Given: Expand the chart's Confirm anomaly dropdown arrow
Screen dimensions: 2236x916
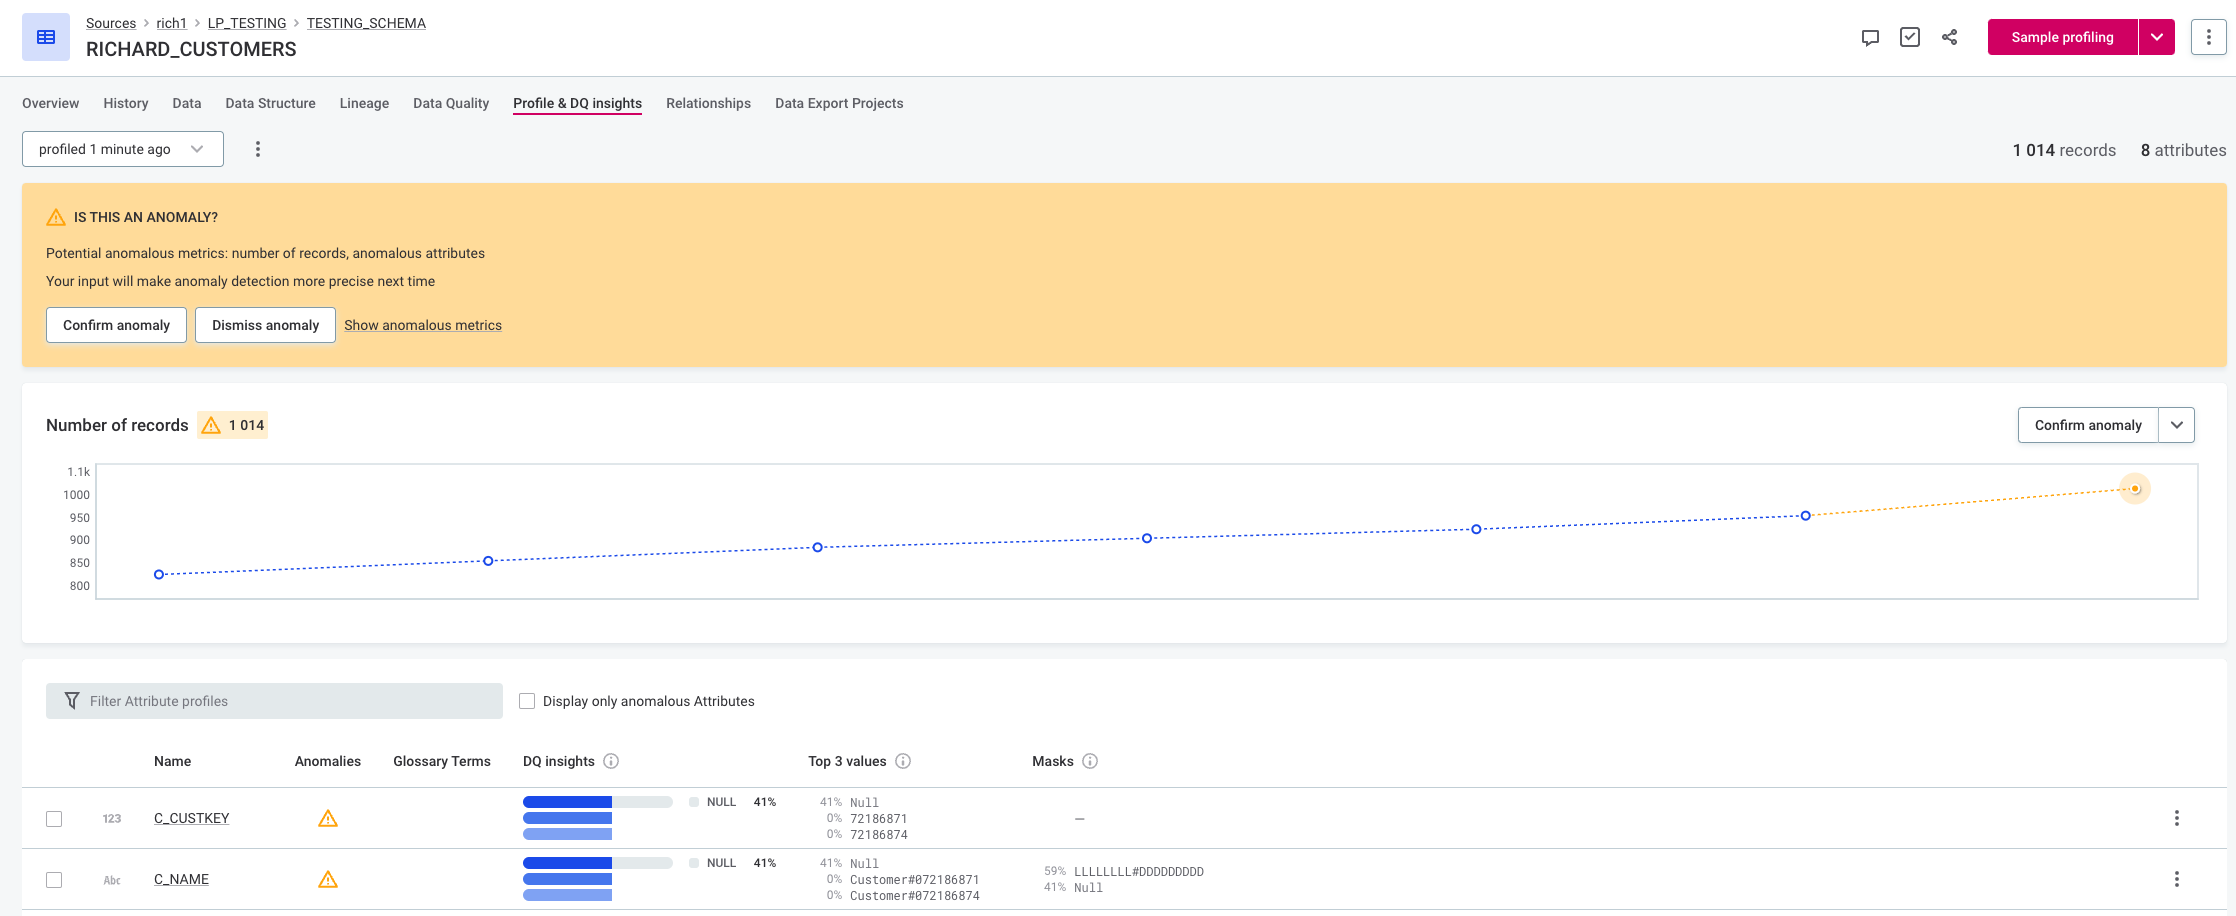Looking at the screenshot, I should (2177, 425).
